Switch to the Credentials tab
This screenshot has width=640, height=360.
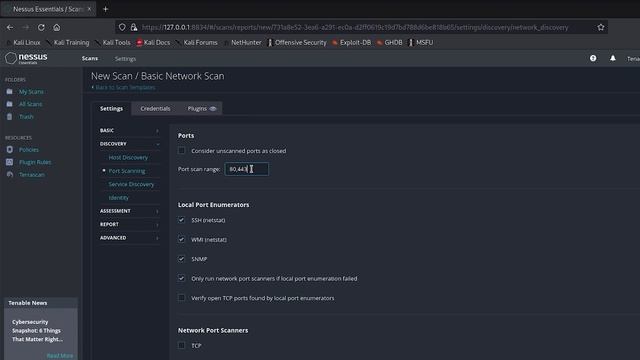(155, 109)
